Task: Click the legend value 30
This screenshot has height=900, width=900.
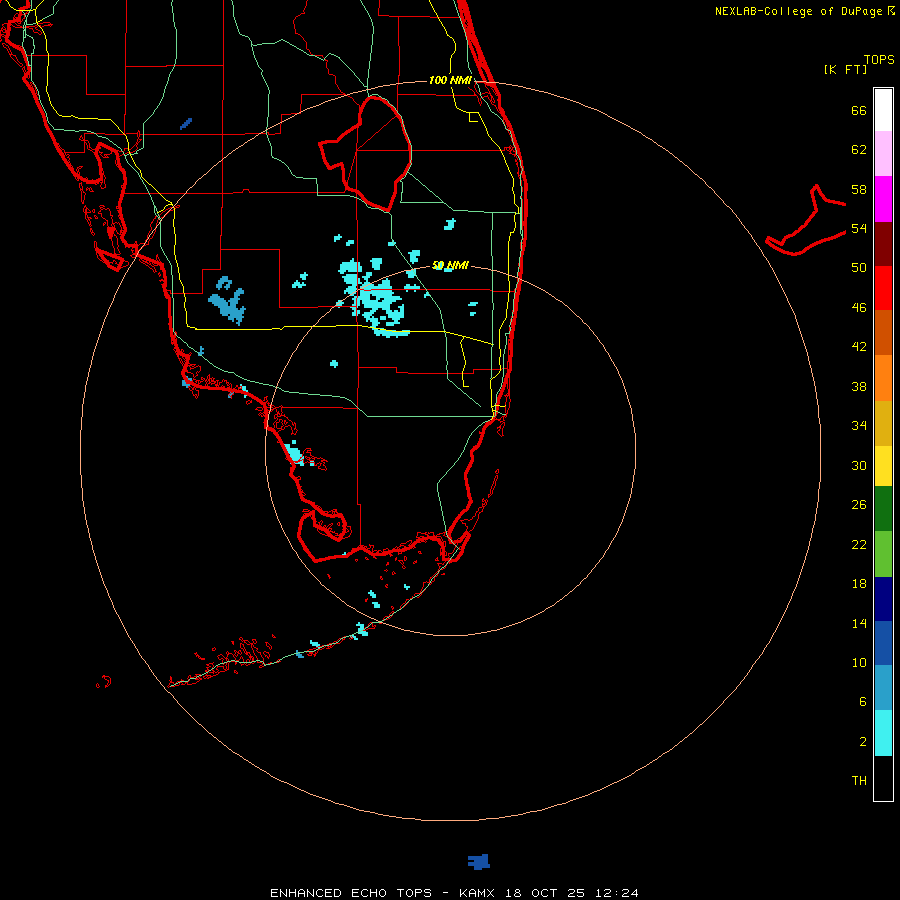Action: (859, 465)
